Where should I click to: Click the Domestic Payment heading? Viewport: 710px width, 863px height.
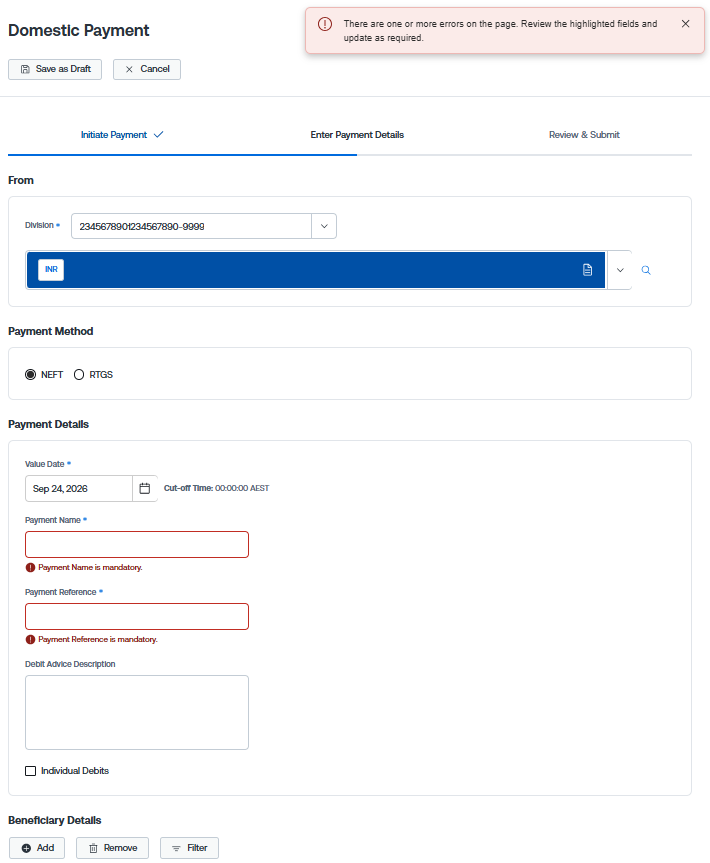tap(79, 30)
